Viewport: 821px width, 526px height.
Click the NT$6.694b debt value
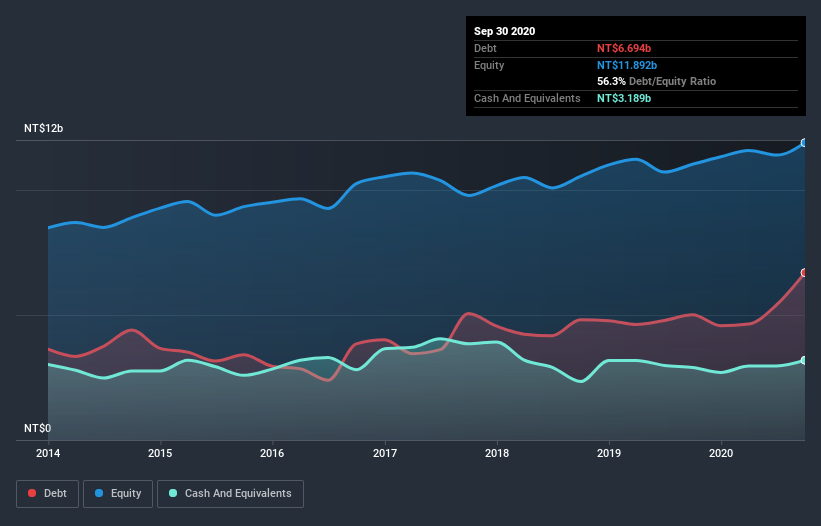624,48
